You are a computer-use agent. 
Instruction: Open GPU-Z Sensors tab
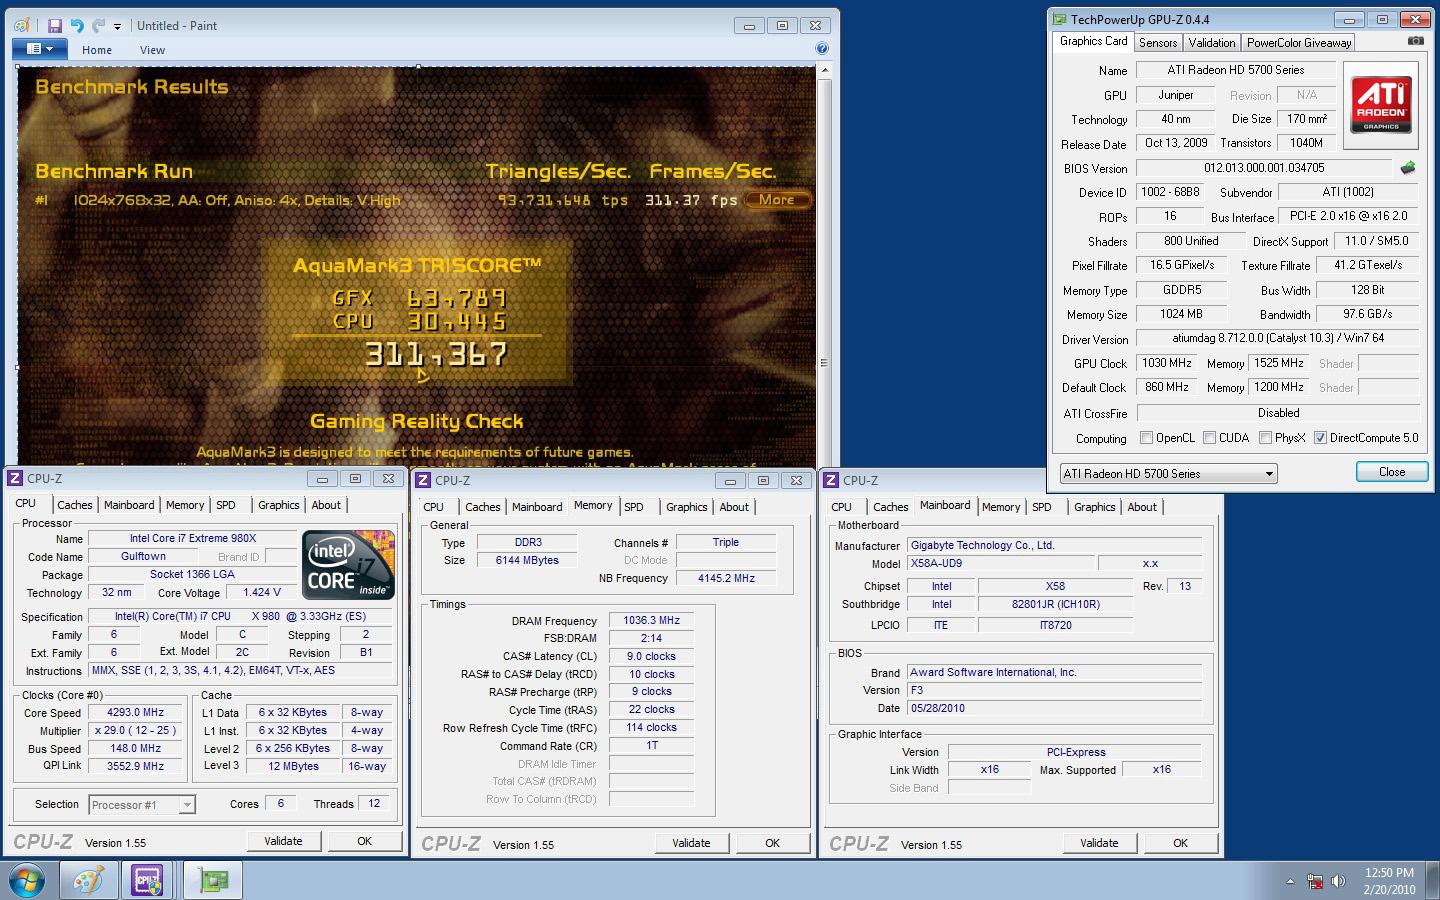1158,42
